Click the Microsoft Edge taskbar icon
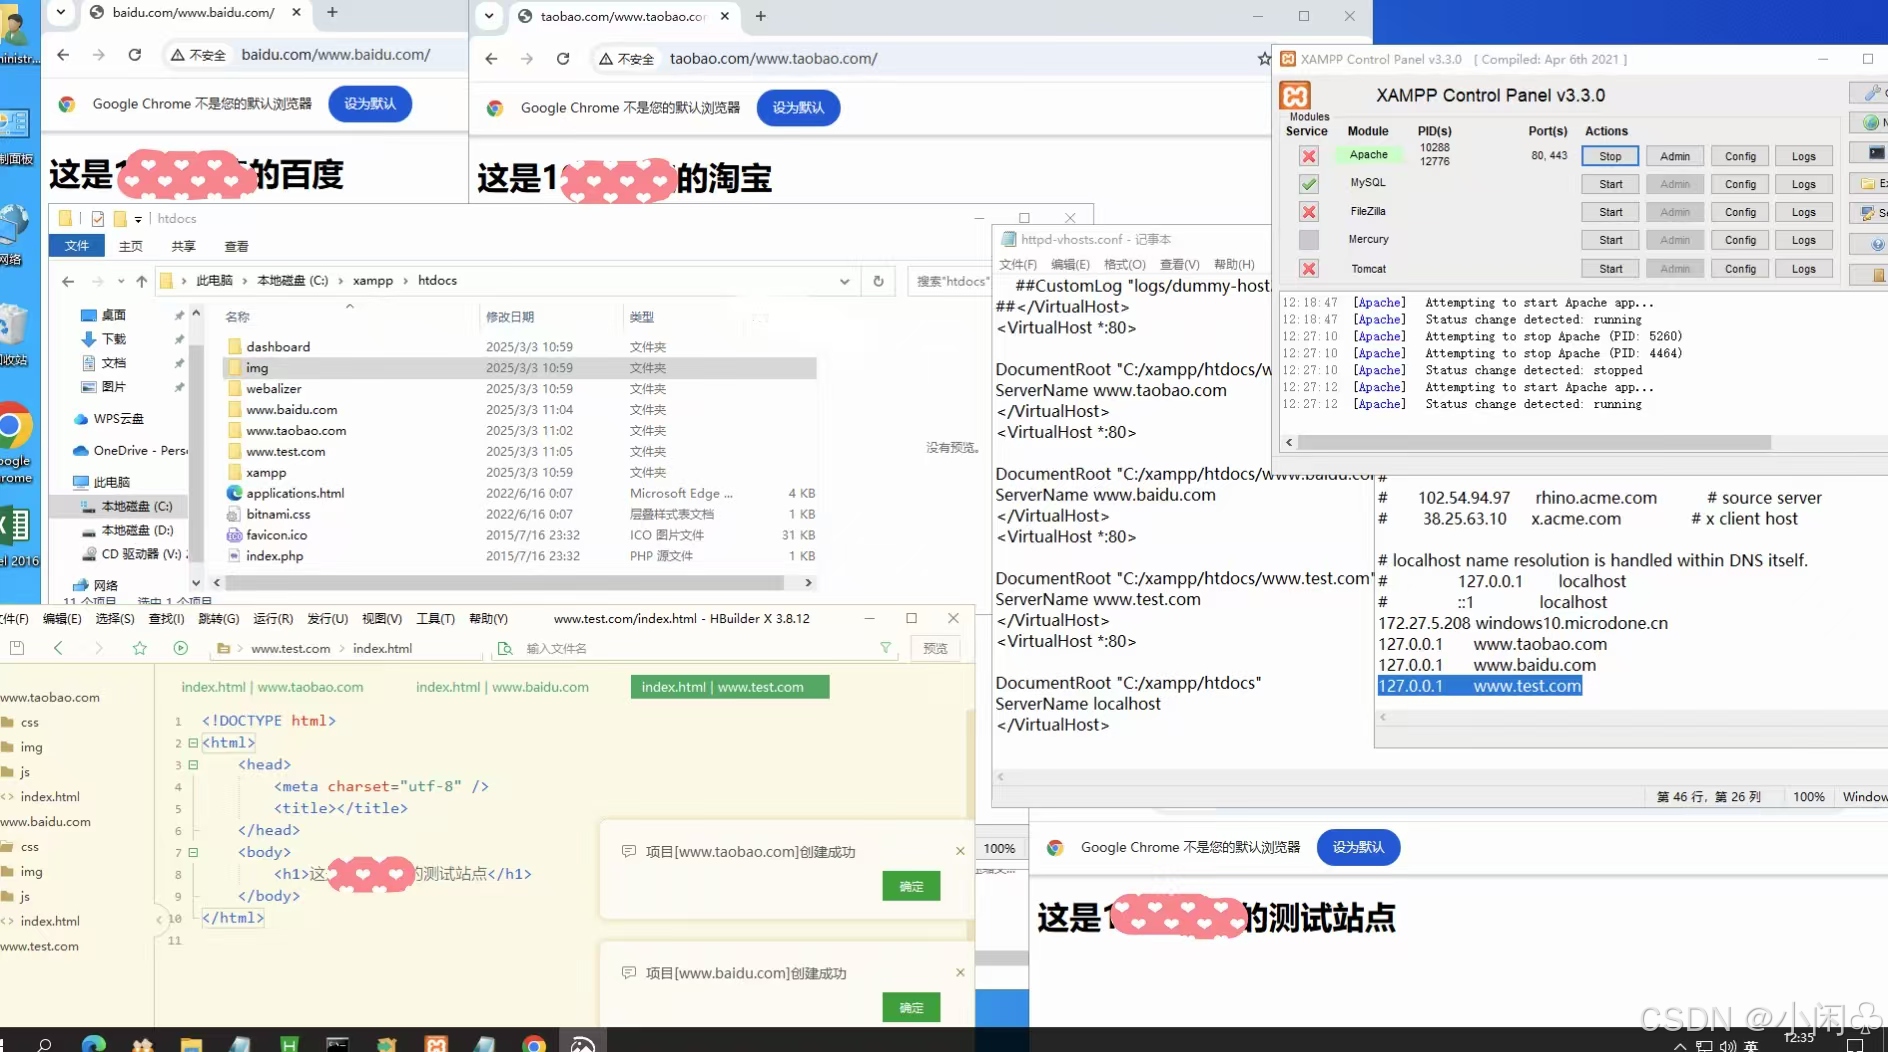This screenshot has width=1888, height=1052. pos(93,1044)
